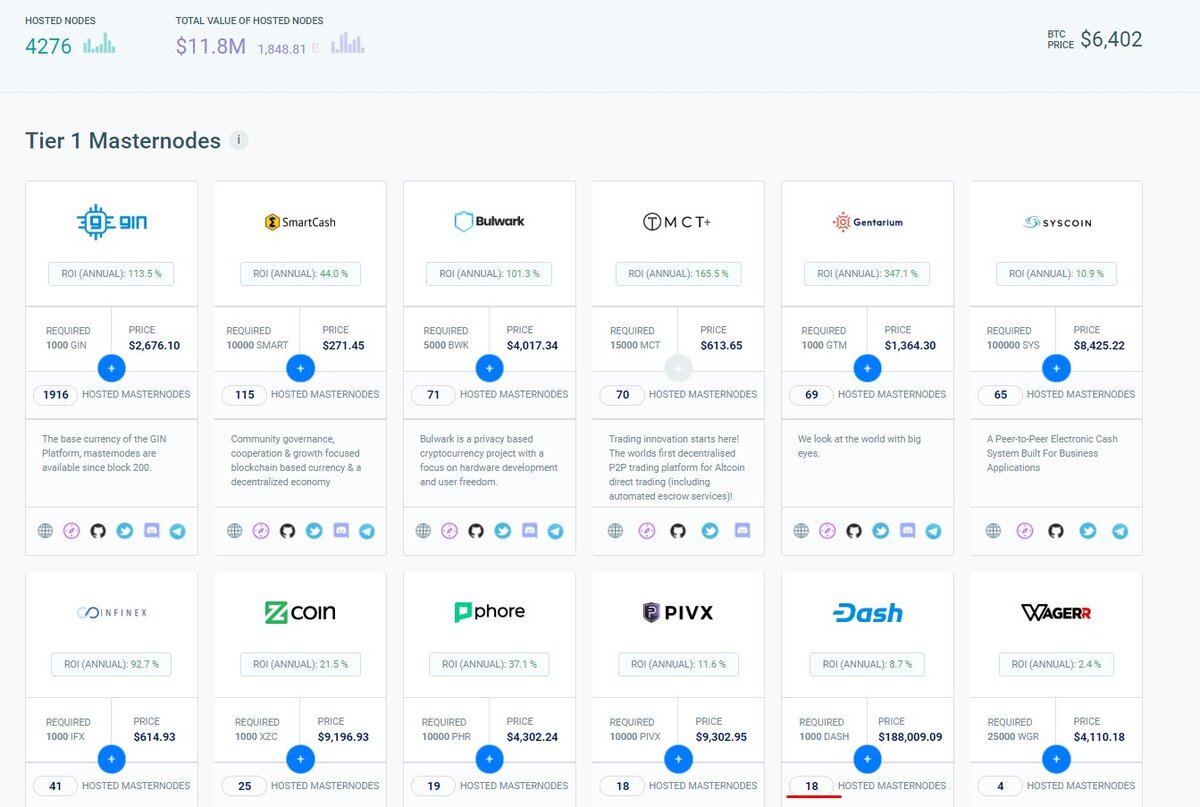
Task: Add a Dash masternode with plus button
Action: [867, 760]
